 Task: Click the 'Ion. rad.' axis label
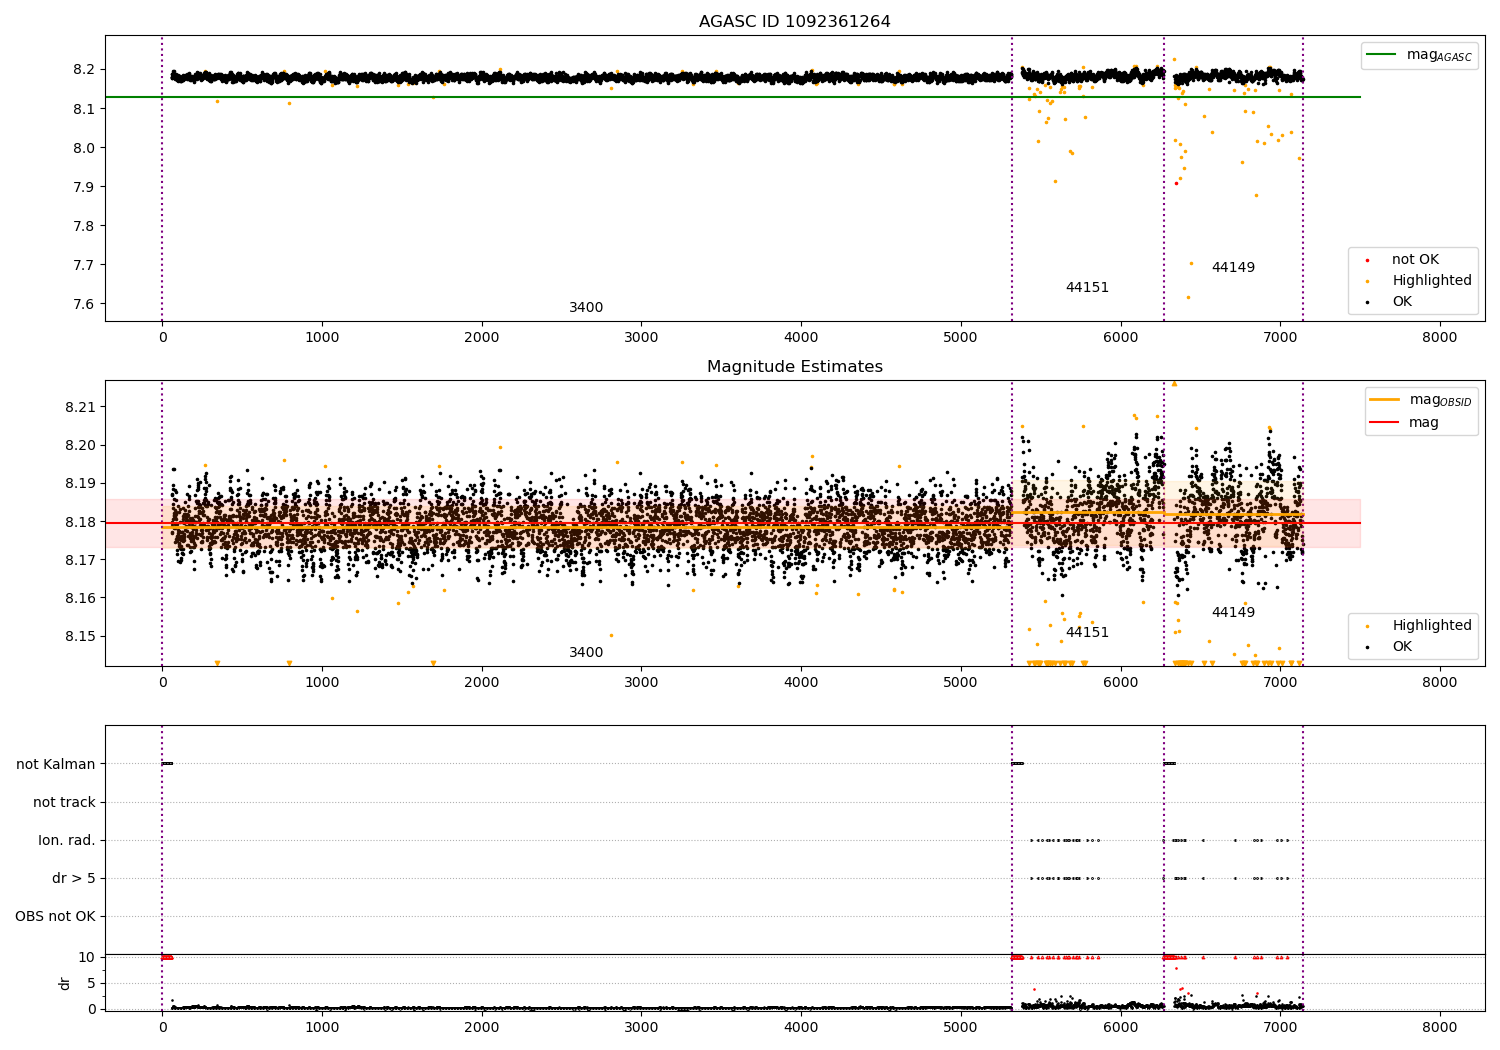click(67, 841)
